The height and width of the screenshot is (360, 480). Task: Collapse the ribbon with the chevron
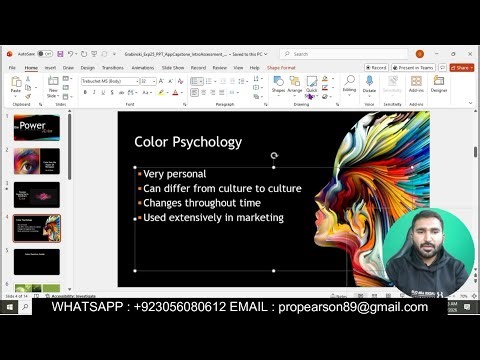(470, 103)
